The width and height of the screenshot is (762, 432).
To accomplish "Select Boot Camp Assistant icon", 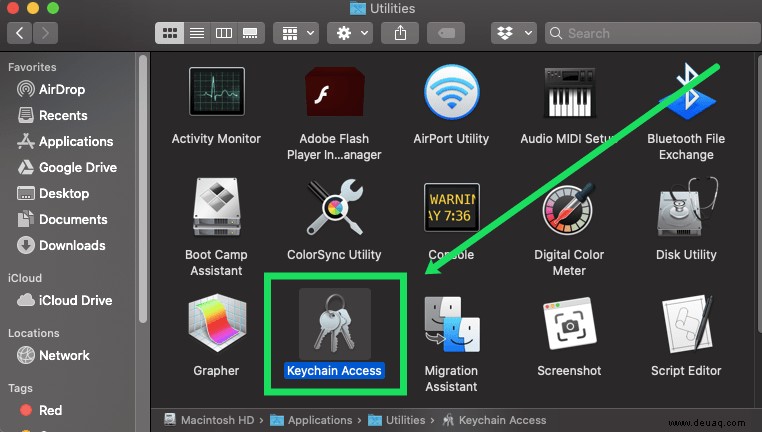I will (217, 207).
